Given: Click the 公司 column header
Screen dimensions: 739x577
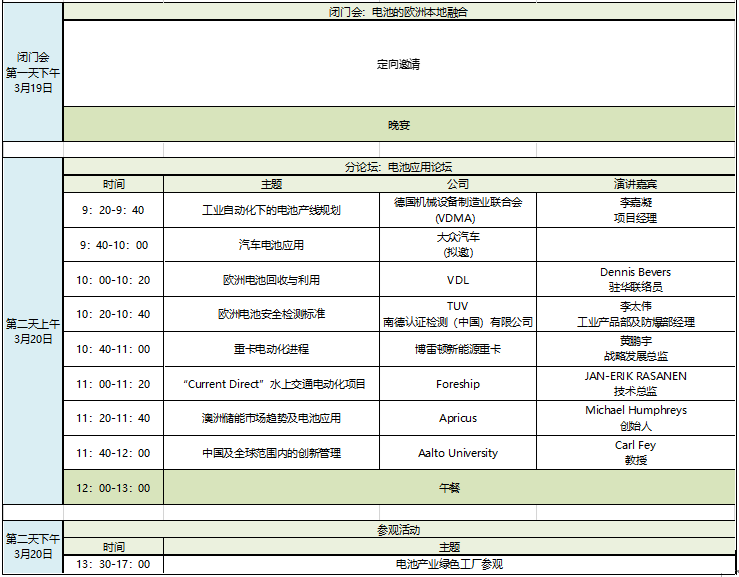Looking at the screenshot, I should [x=457, y=184].
